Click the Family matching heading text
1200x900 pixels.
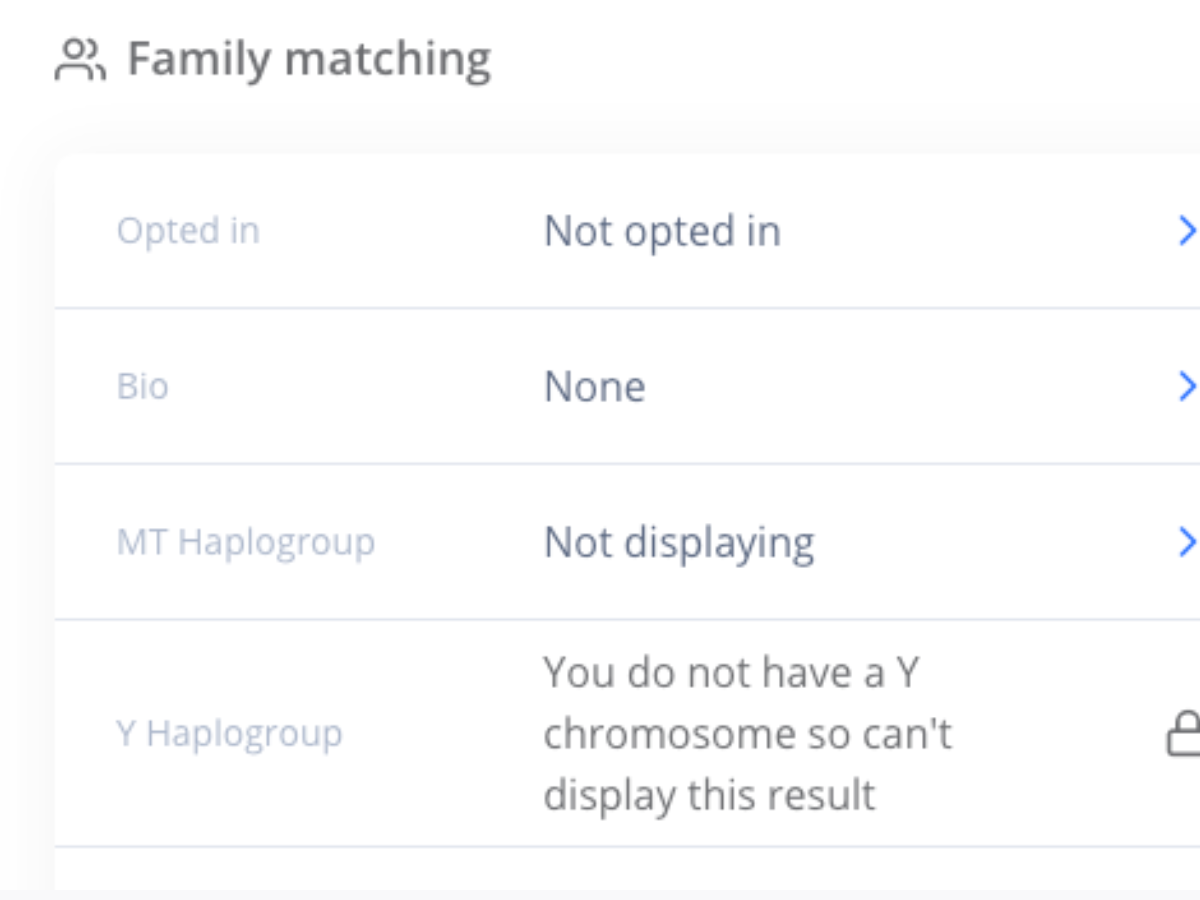[308, 58]
